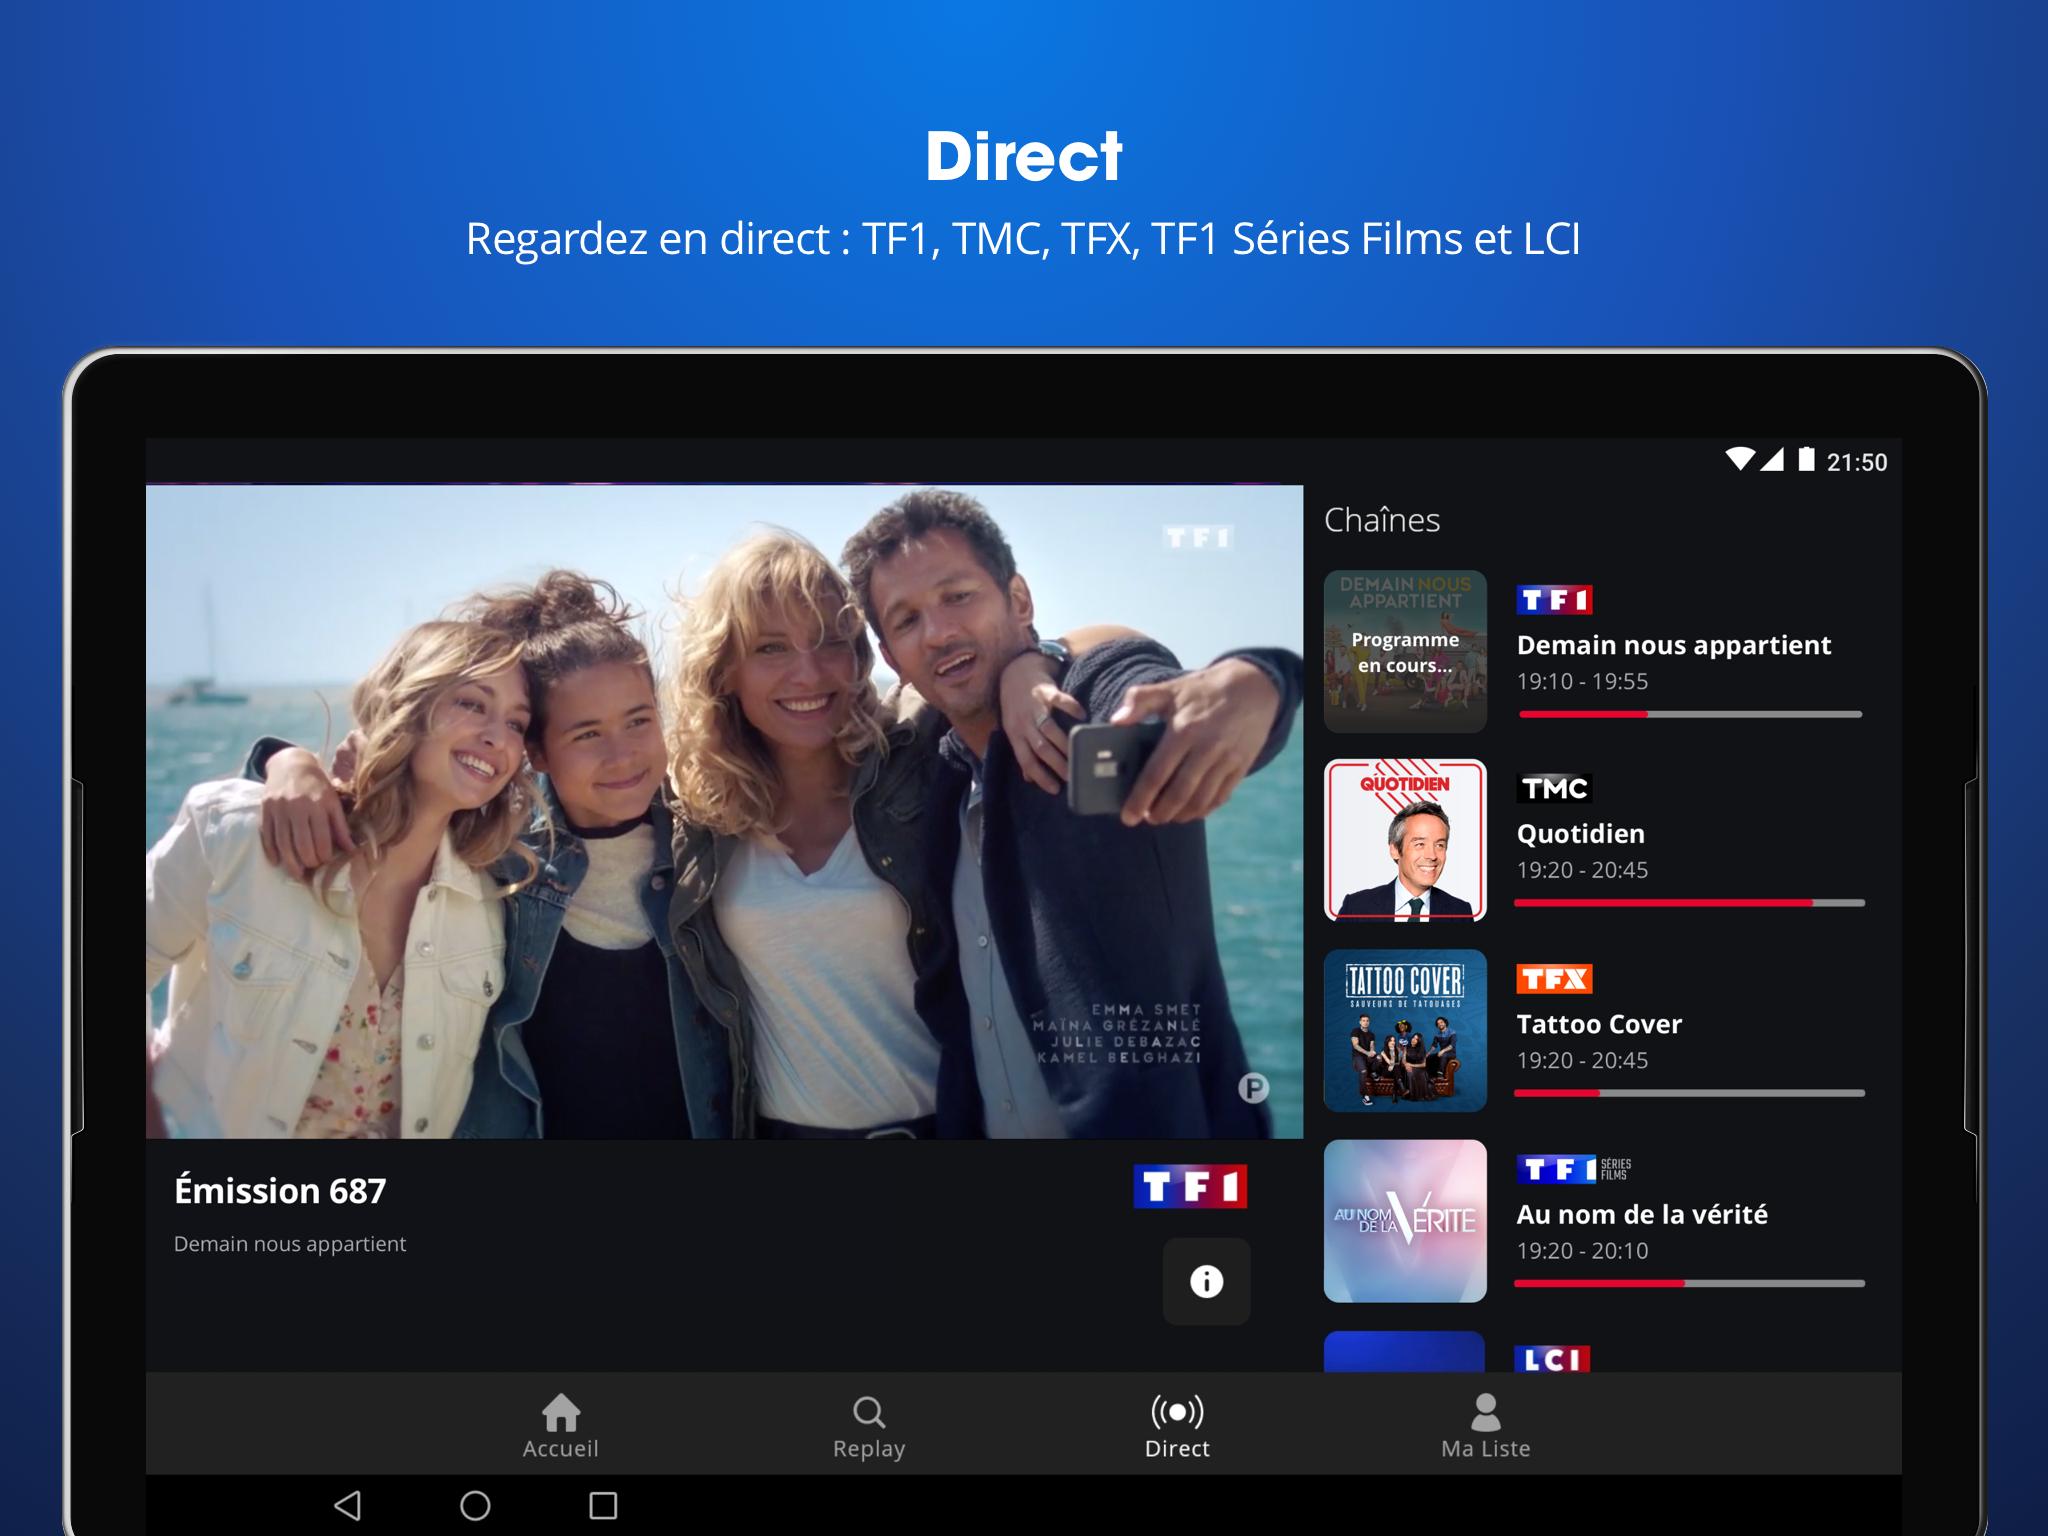Tap the Android recent apps square
The width and height of the screenshot is (2048, 1536).
[603, 1505]
